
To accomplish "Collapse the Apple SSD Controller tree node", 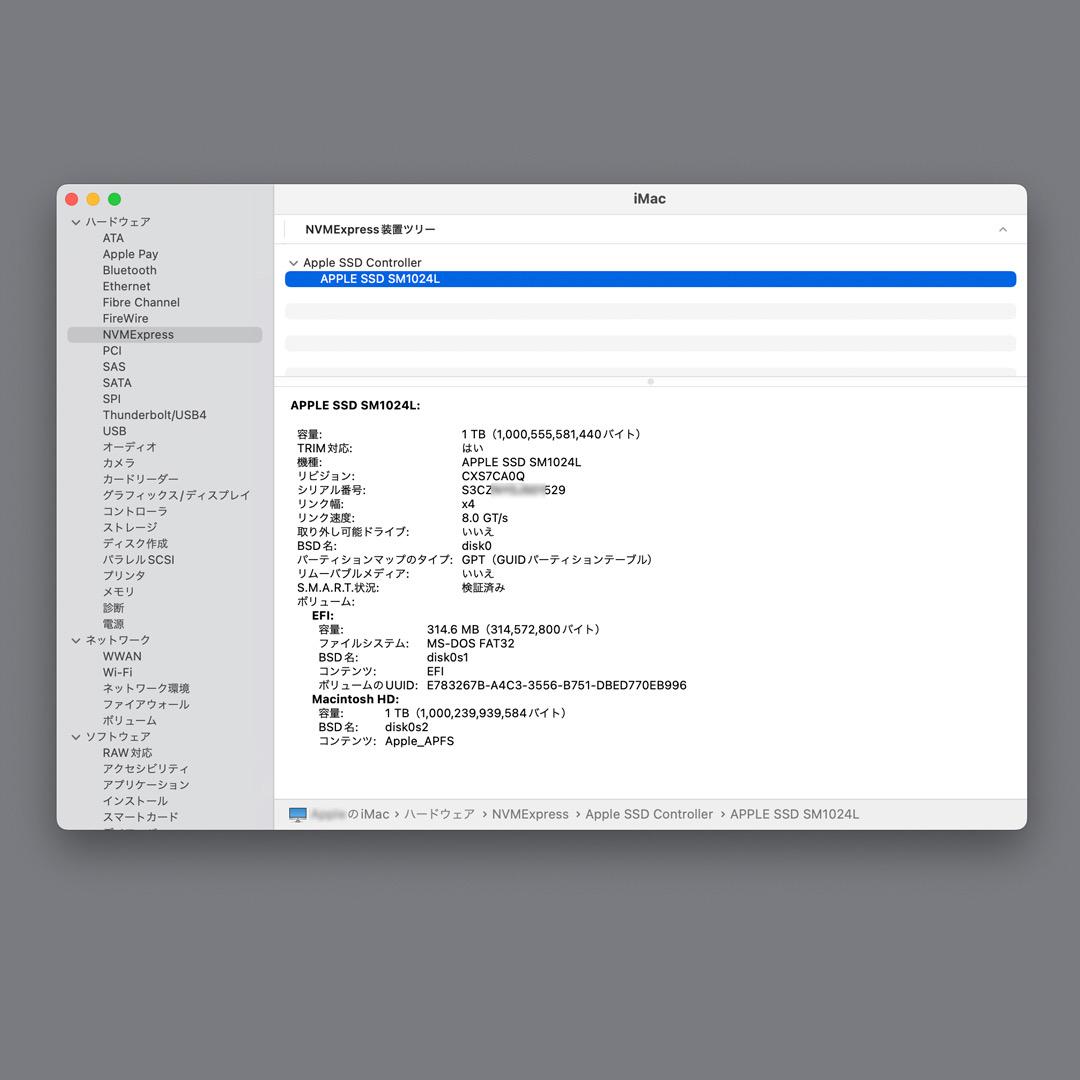I will coord(293,263).
